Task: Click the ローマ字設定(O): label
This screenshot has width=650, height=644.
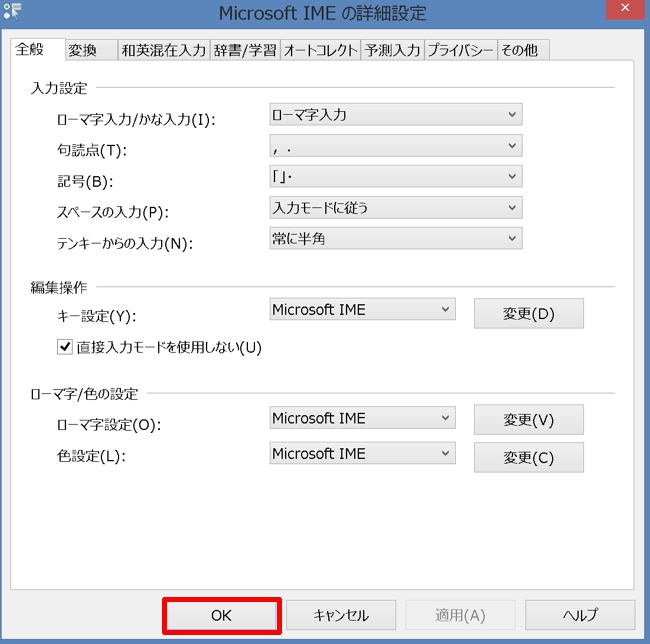Action: click(109, 425)
